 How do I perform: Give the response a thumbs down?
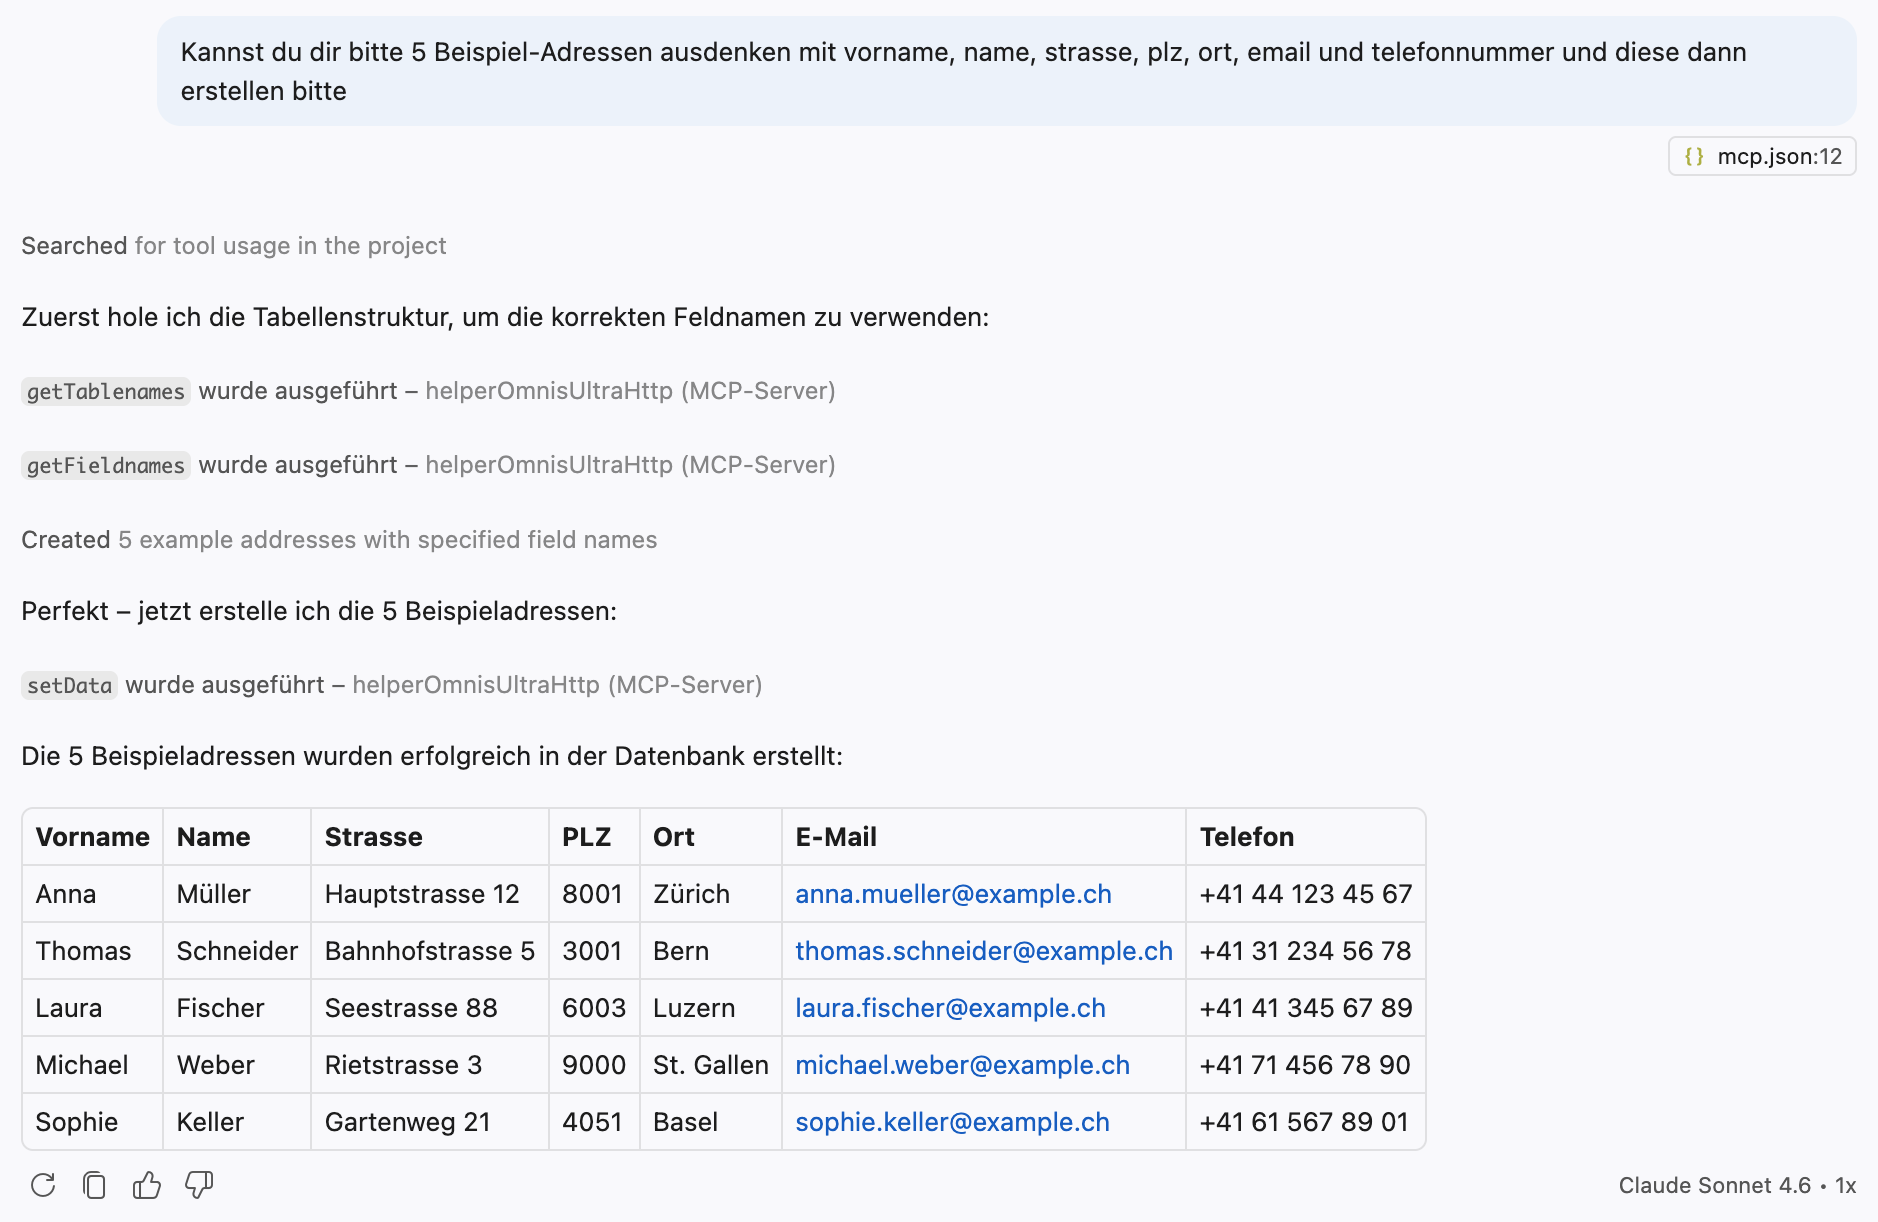(199, 1185)
